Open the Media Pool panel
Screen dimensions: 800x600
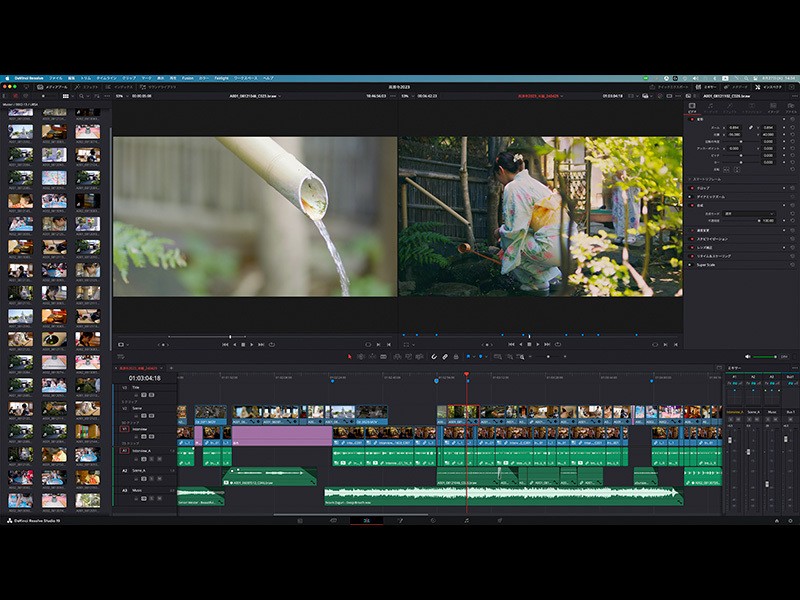coord(52,87)
